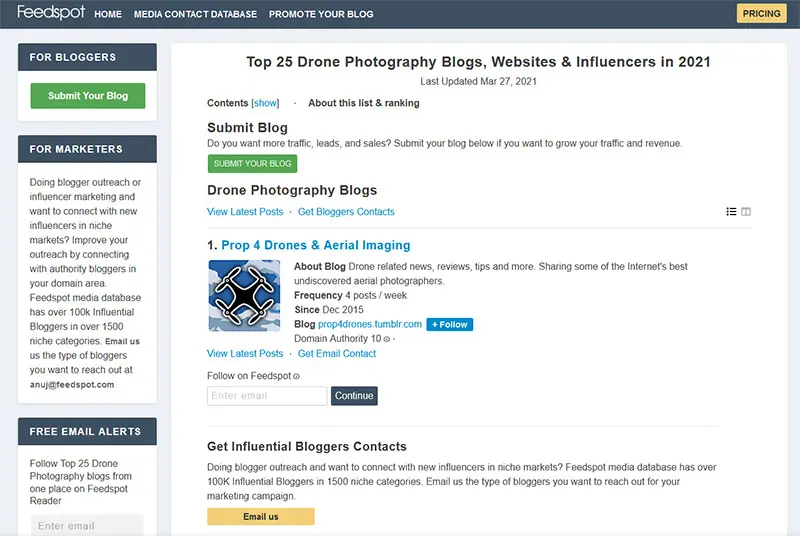Visit prop4drones.tumblr.com link
The height and width of the screenshot is (536, 800).
pyautogui.click(x=370, y=324)
